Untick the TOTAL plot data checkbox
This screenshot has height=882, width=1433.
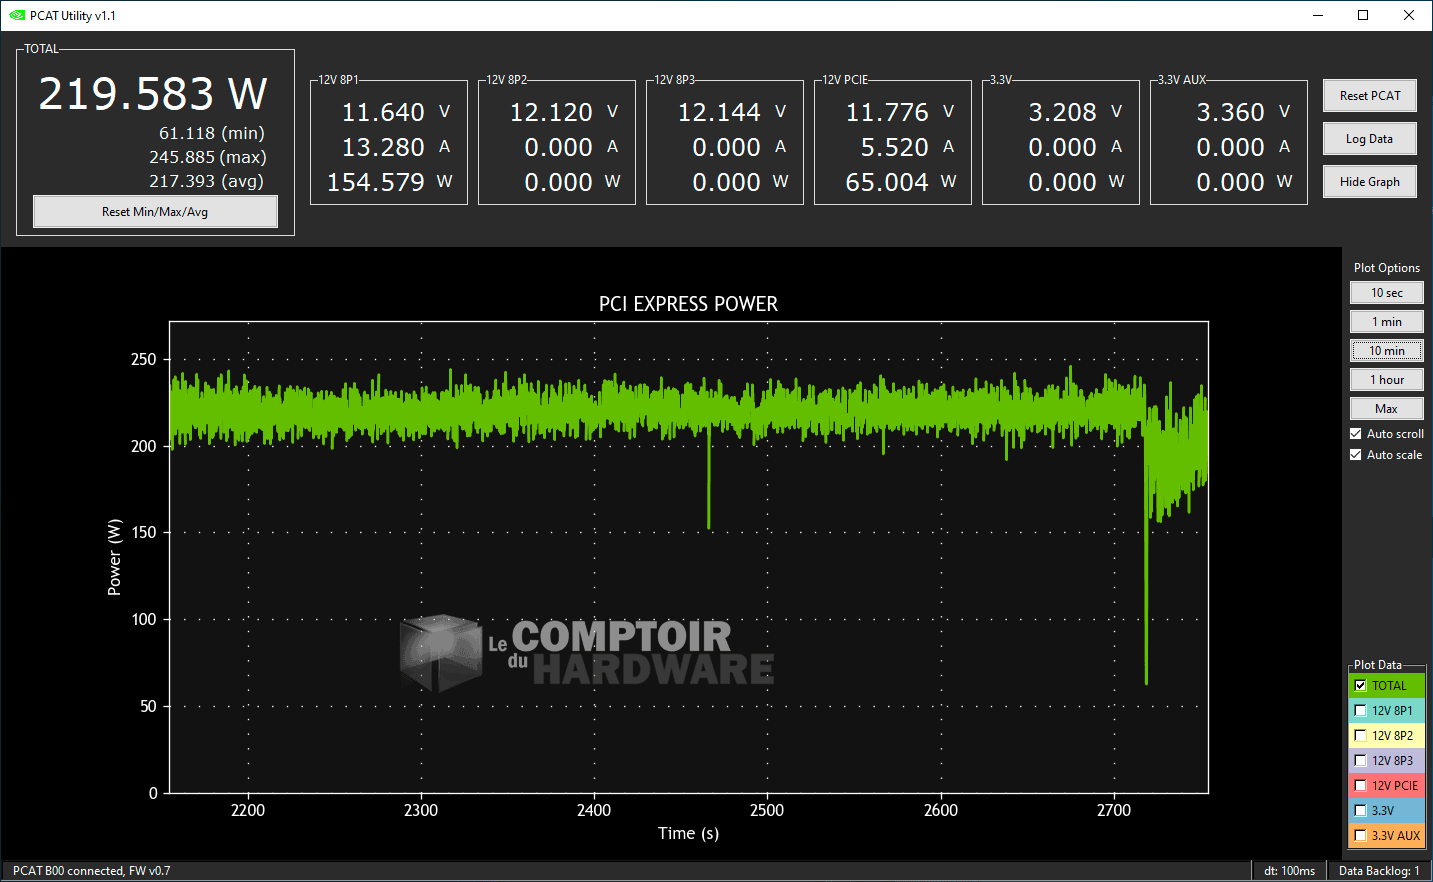[1360, 686]
